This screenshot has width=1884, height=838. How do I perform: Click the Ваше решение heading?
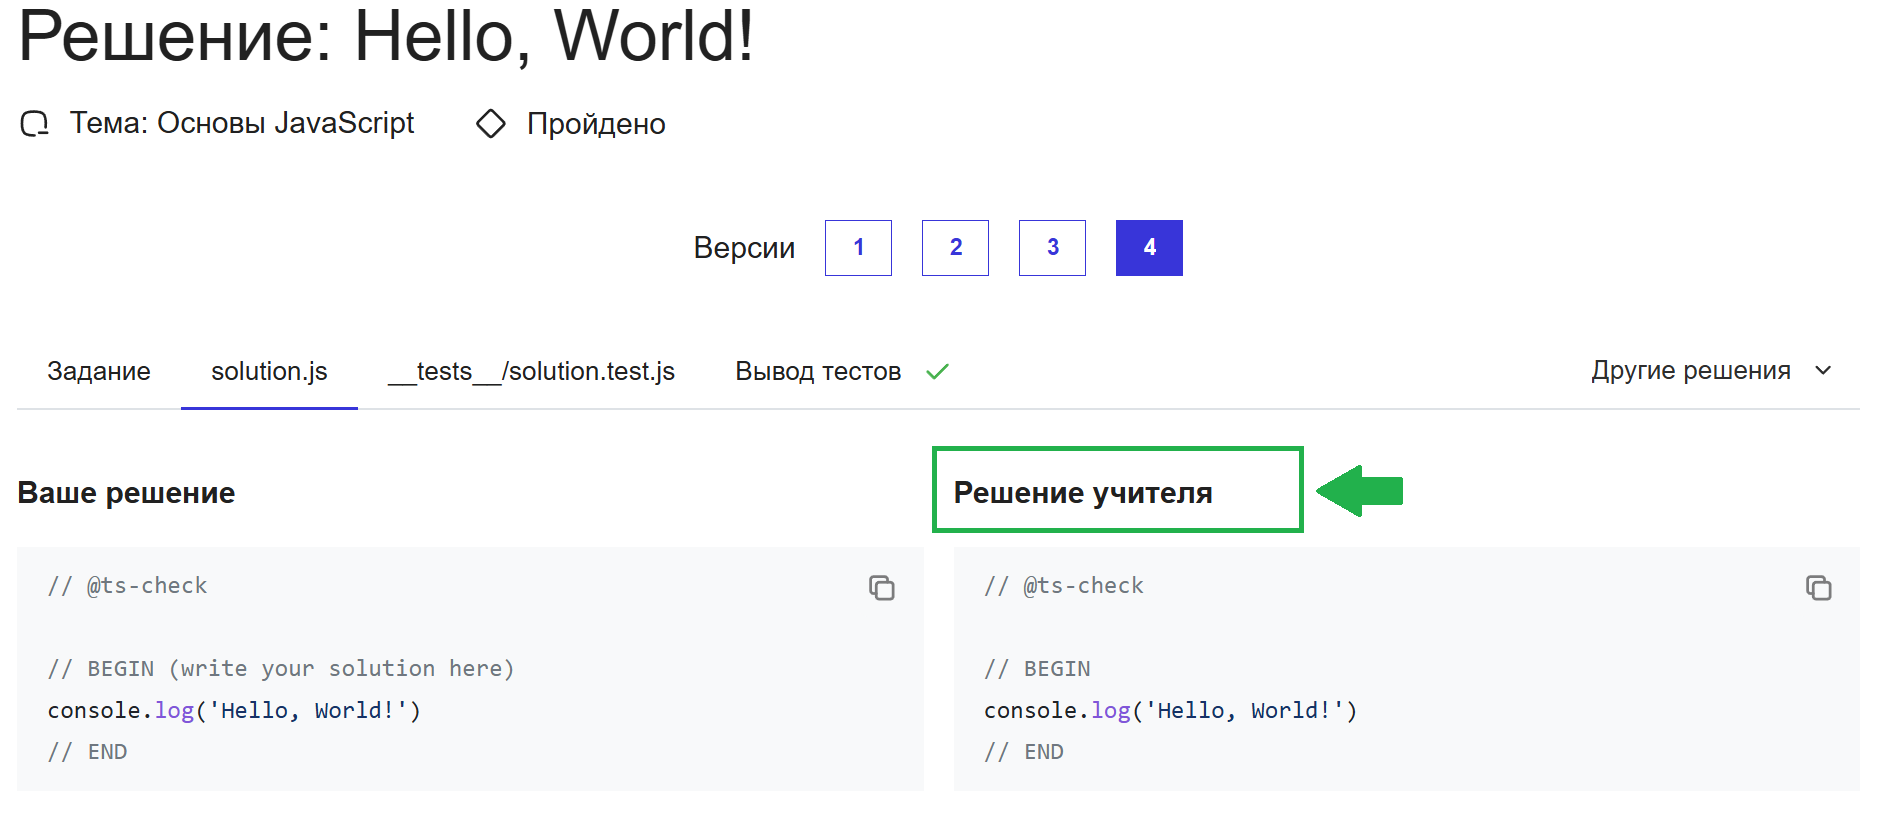pyautogui.click(x=126, y=493)
